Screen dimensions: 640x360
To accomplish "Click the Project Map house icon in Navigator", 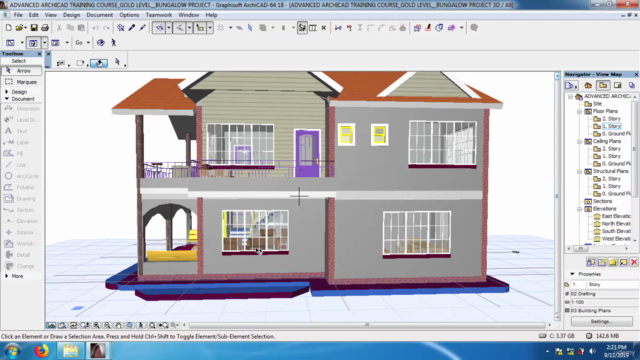I will point(588,85).
